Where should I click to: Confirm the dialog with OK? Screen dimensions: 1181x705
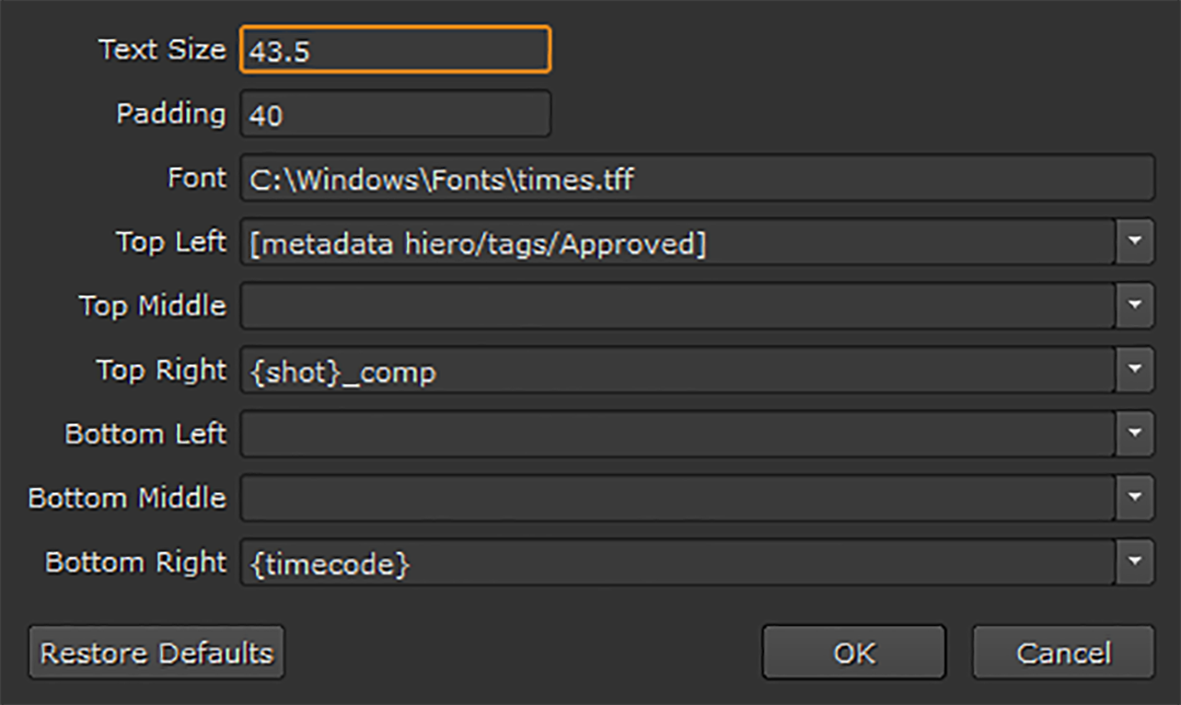tap(853, 653)
